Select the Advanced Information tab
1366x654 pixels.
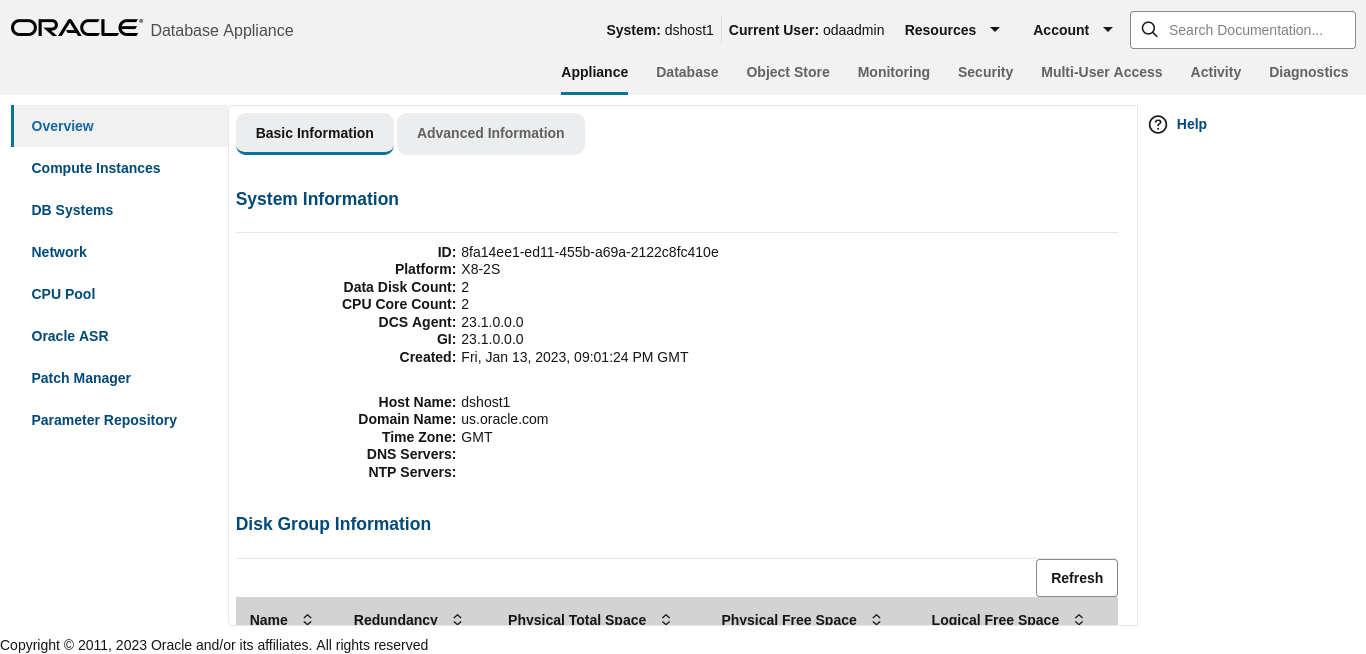(x=491, y=133)
